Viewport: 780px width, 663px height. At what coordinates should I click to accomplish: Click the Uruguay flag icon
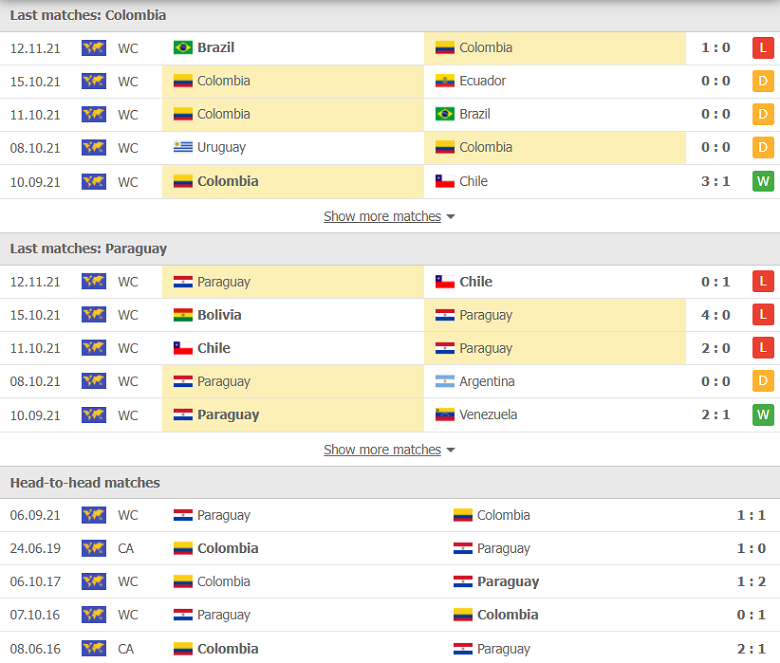183,147
